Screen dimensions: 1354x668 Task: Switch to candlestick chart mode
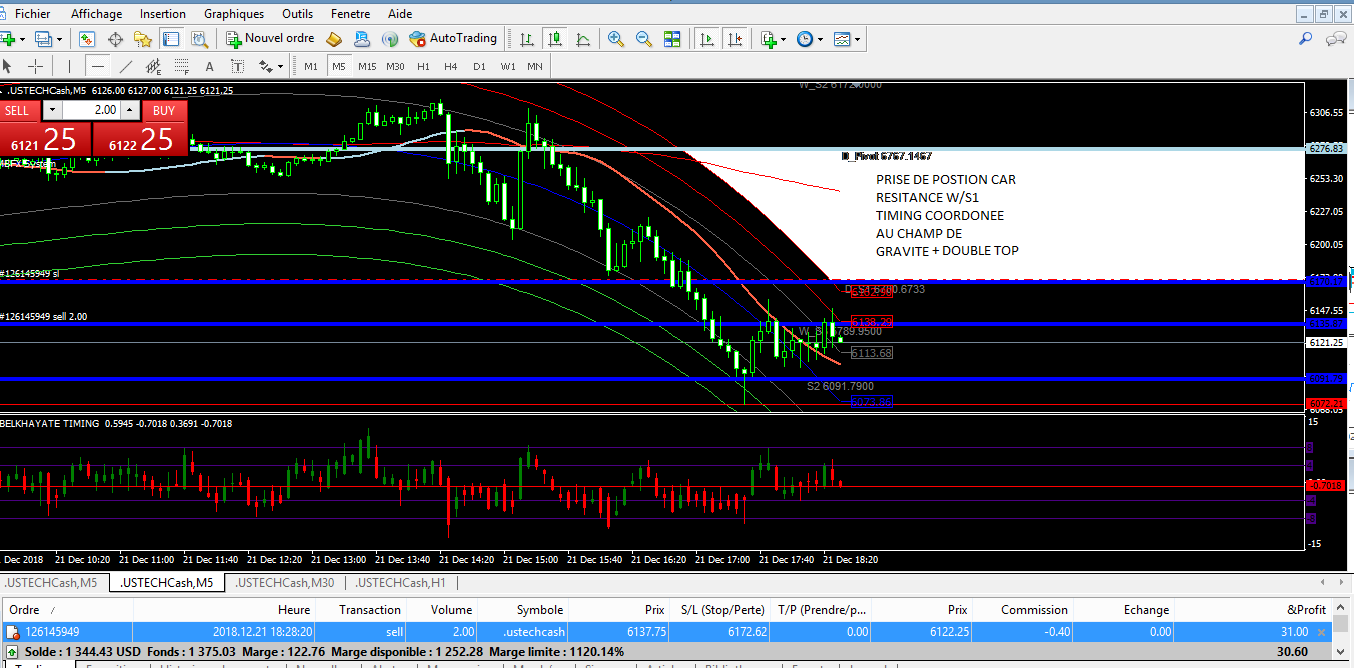[555, 39]
